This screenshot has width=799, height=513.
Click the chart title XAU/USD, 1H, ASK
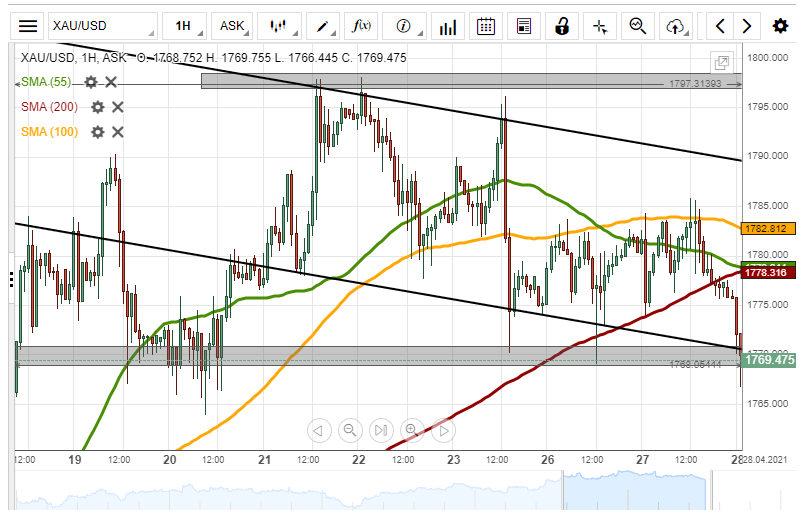(73, 58)
